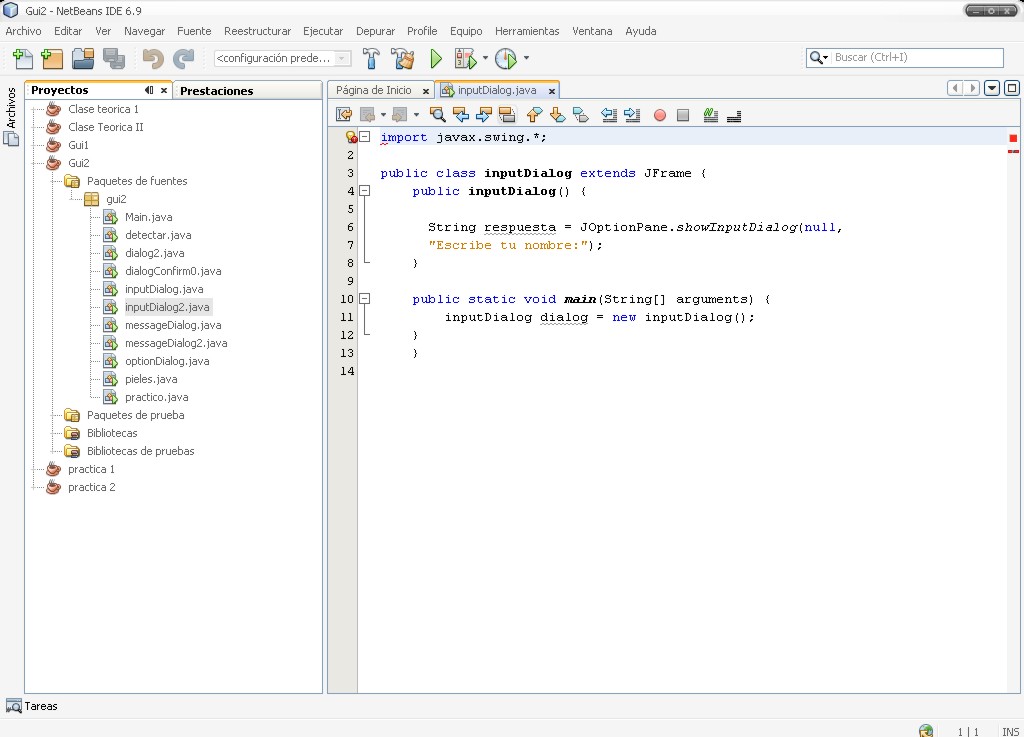
Task: Save all open files
Action: tap(114, 59)
